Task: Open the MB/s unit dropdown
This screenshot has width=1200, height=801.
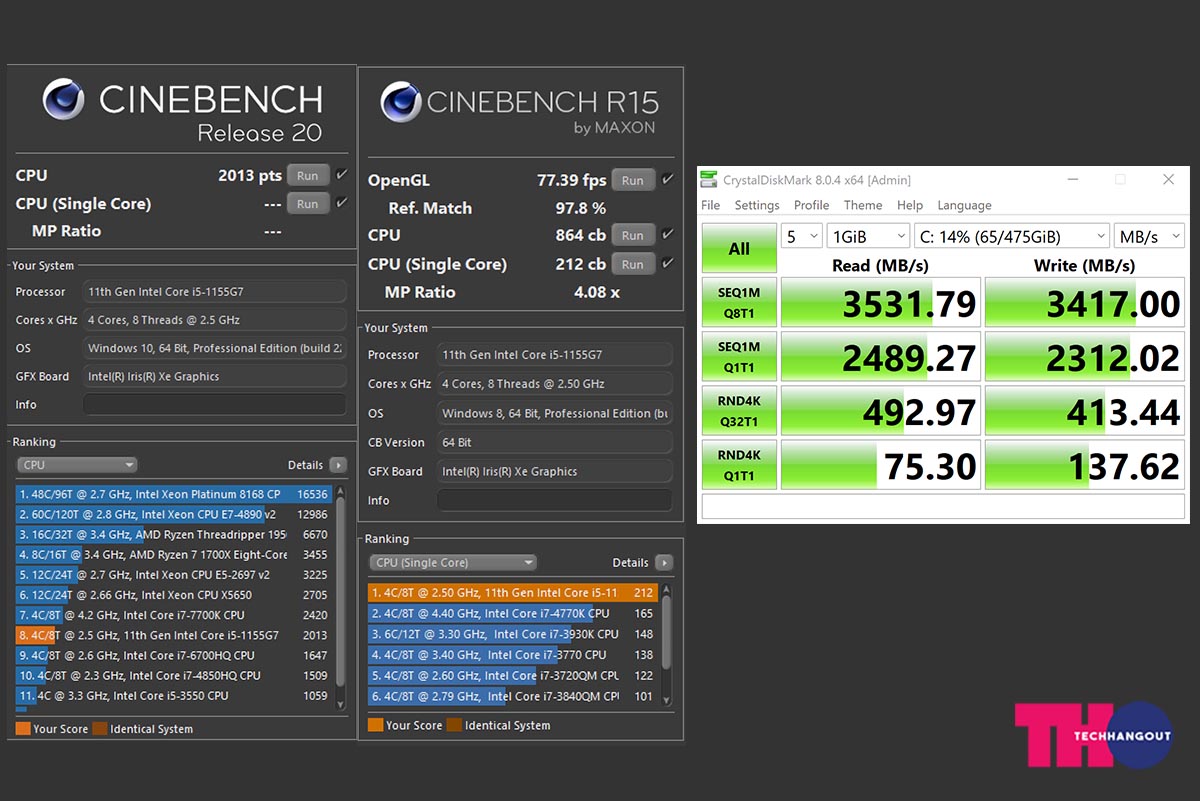Action: (1149, 237)
